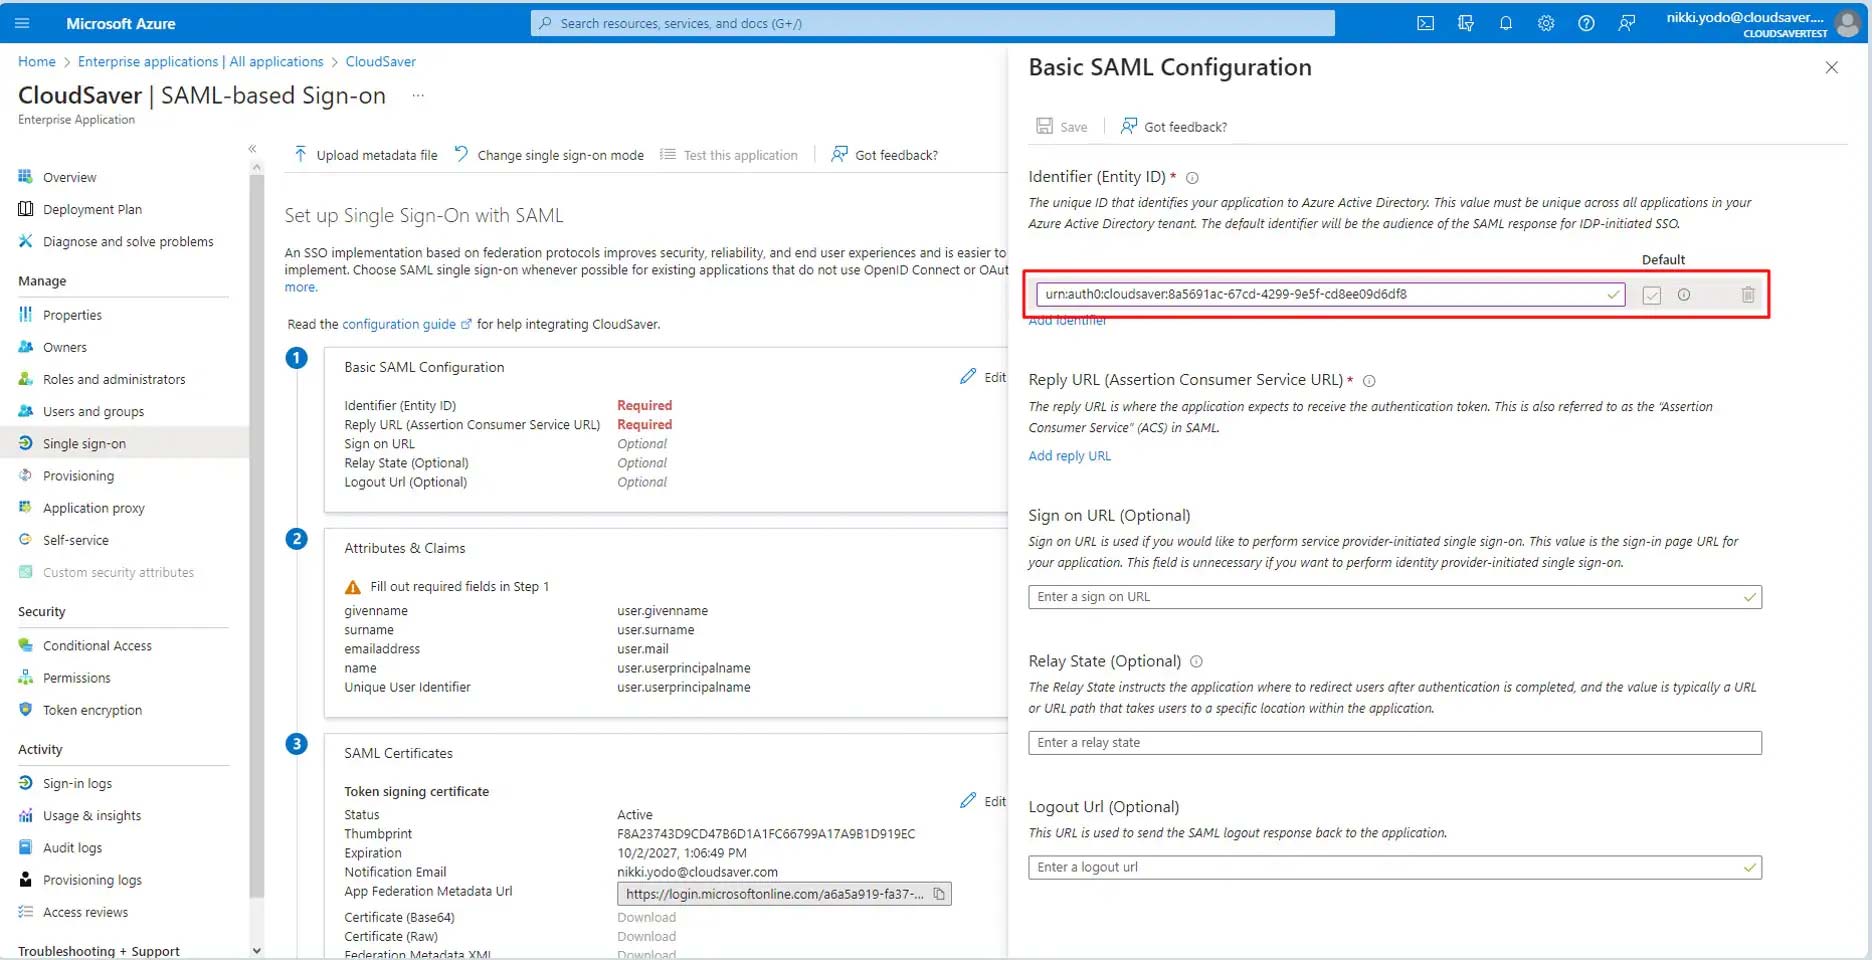Open Conditional Access in sidebar
1872x960 pixels.
[97, 646]
